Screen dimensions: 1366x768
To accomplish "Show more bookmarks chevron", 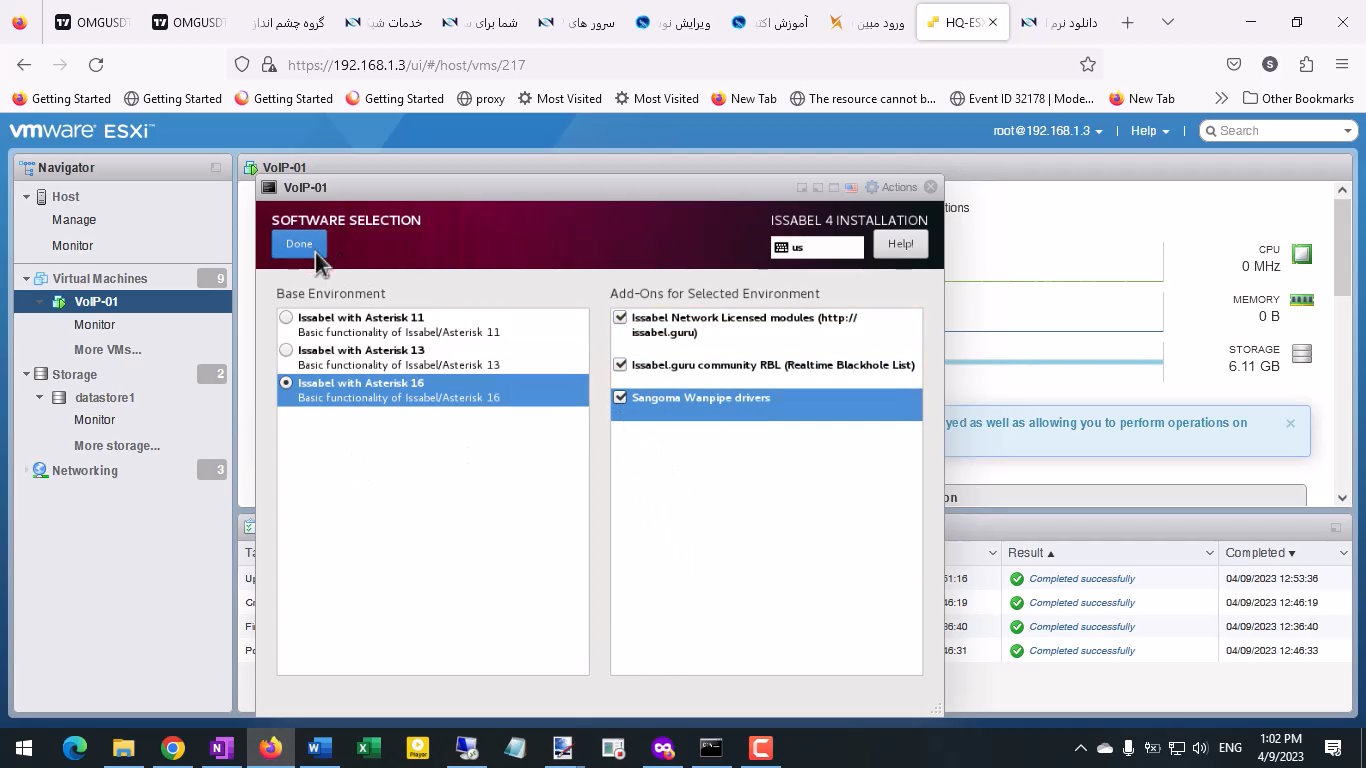I will pos(1221,99).
